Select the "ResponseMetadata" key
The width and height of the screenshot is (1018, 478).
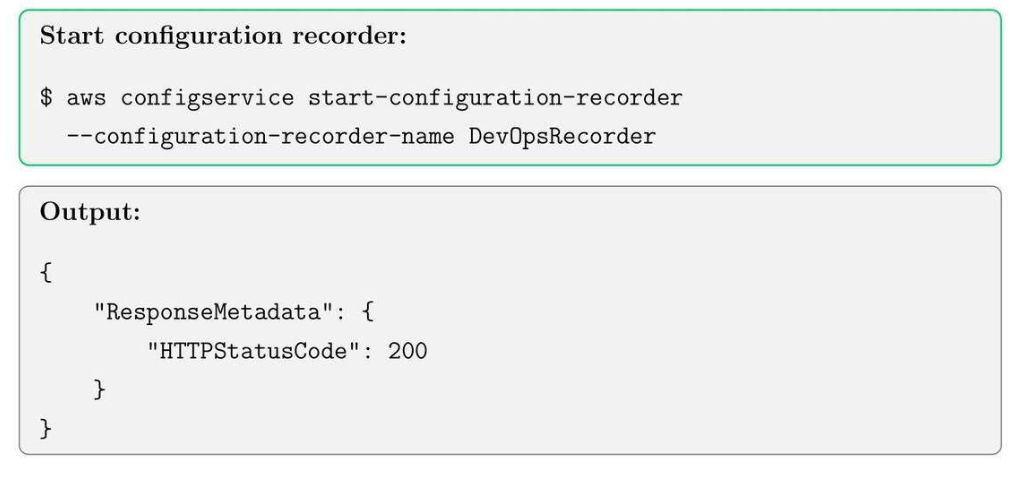[x=213, y=312]
